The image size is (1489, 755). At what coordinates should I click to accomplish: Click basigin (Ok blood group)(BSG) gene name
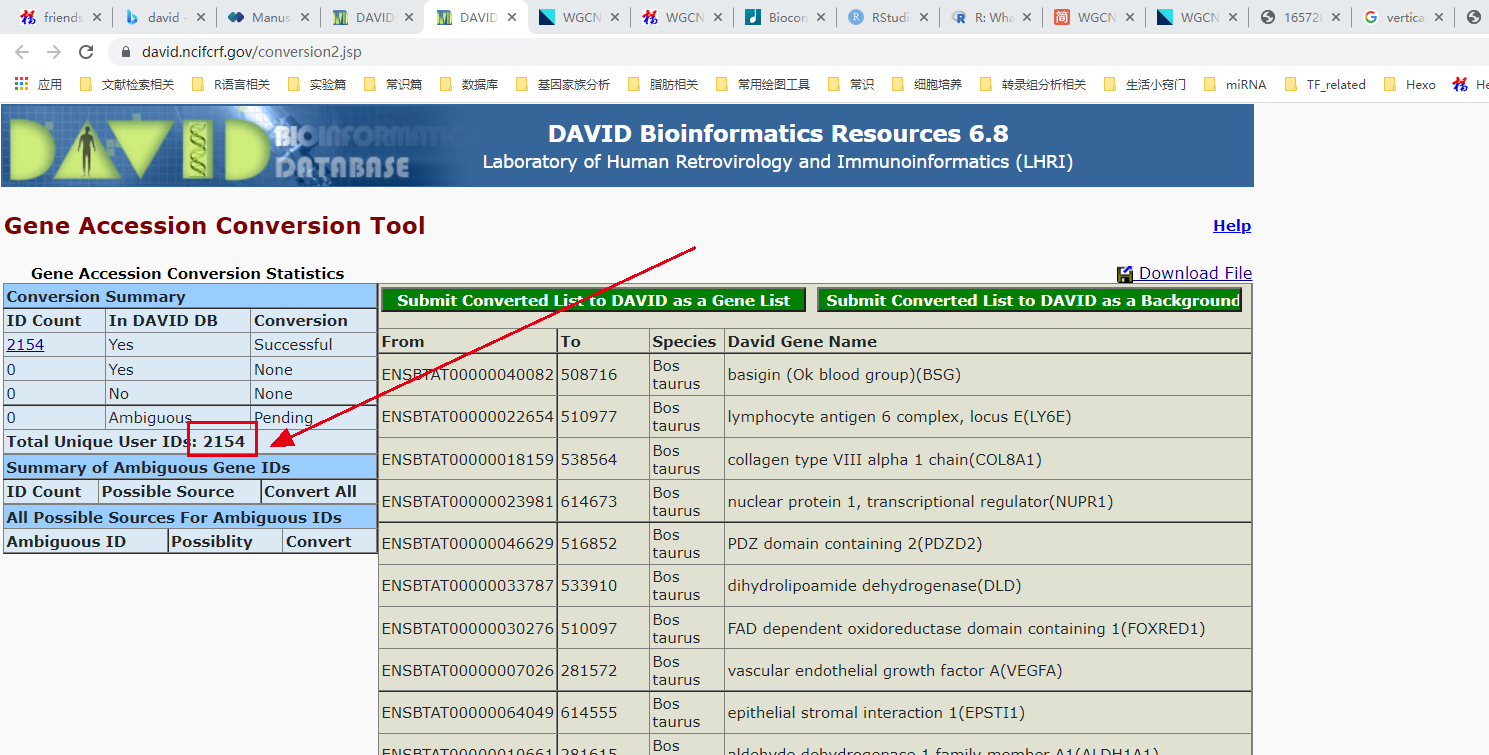tap(844, 375)
